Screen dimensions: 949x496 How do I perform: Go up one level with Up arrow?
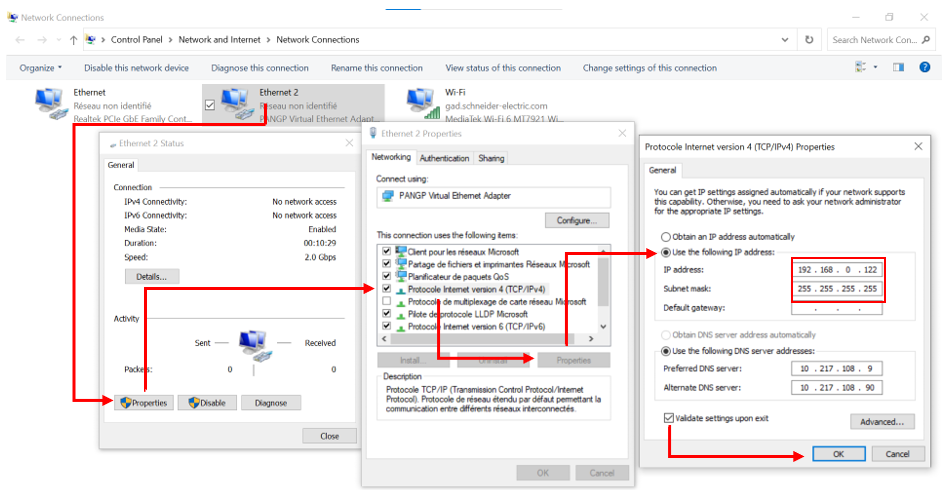(73, 40)
